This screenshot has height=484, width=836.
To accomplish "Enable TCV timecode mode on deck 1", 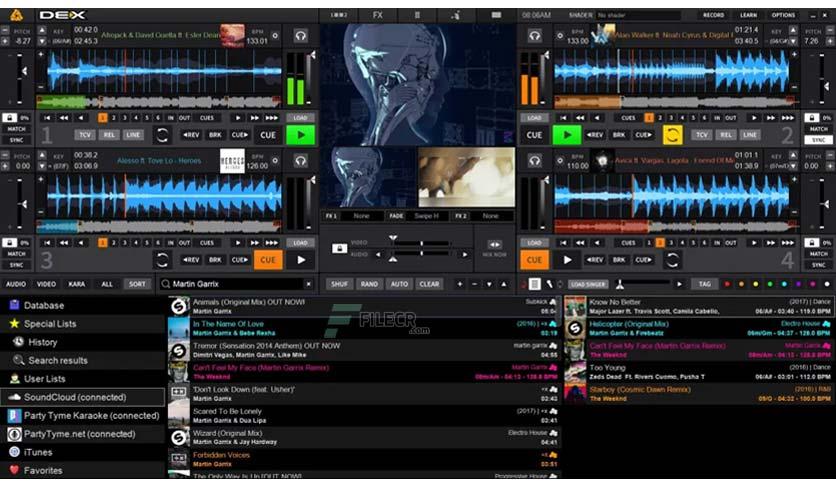I will (x=85, y=135).
